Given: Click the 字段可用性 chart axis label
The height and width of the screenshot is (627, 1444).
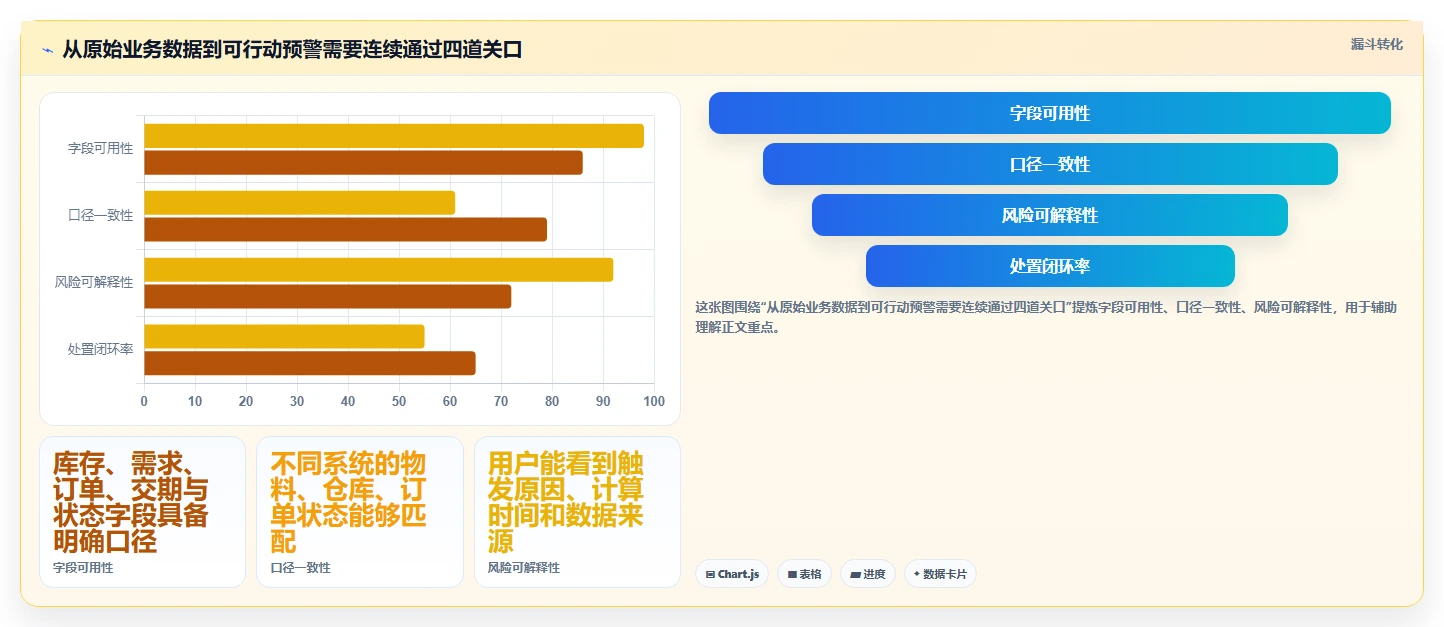Looking at the screenshot, I should [100, 148].
